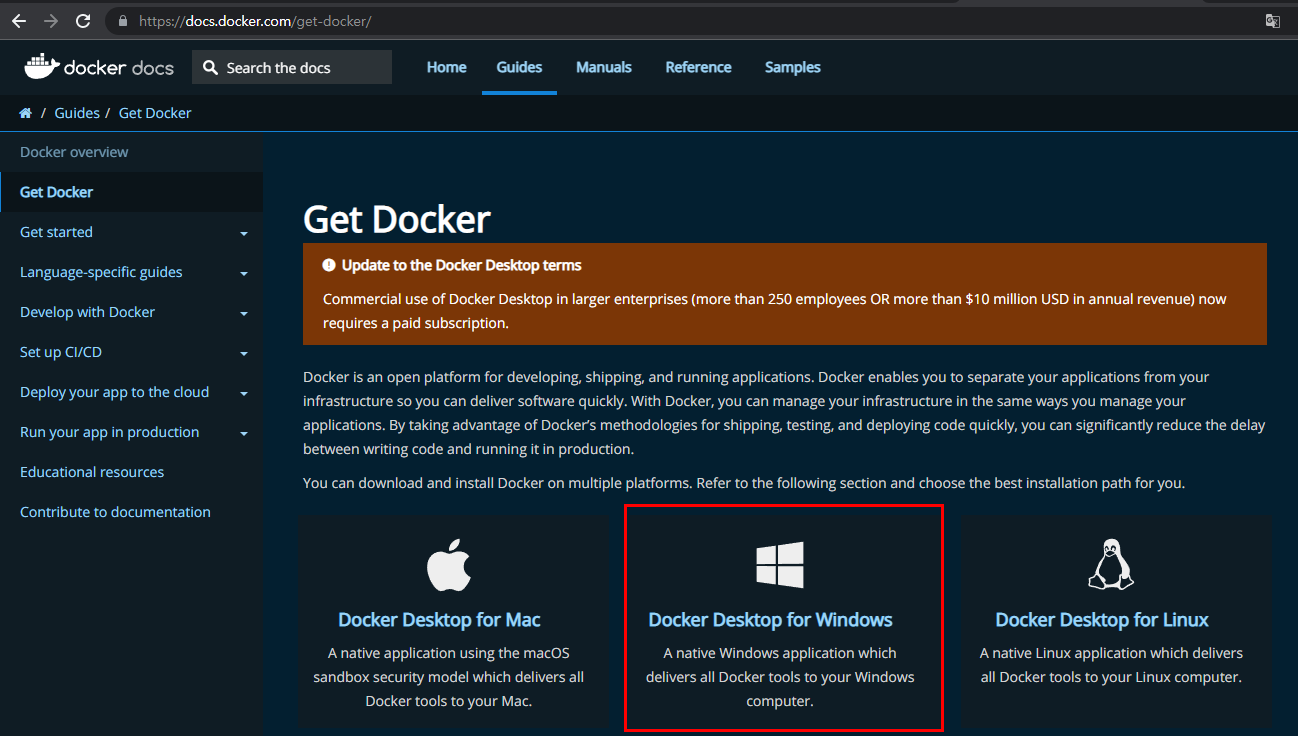Expand Deploy your app to the cloud arrow
The image size is (1298, 736).
click(x=244, y=394)
